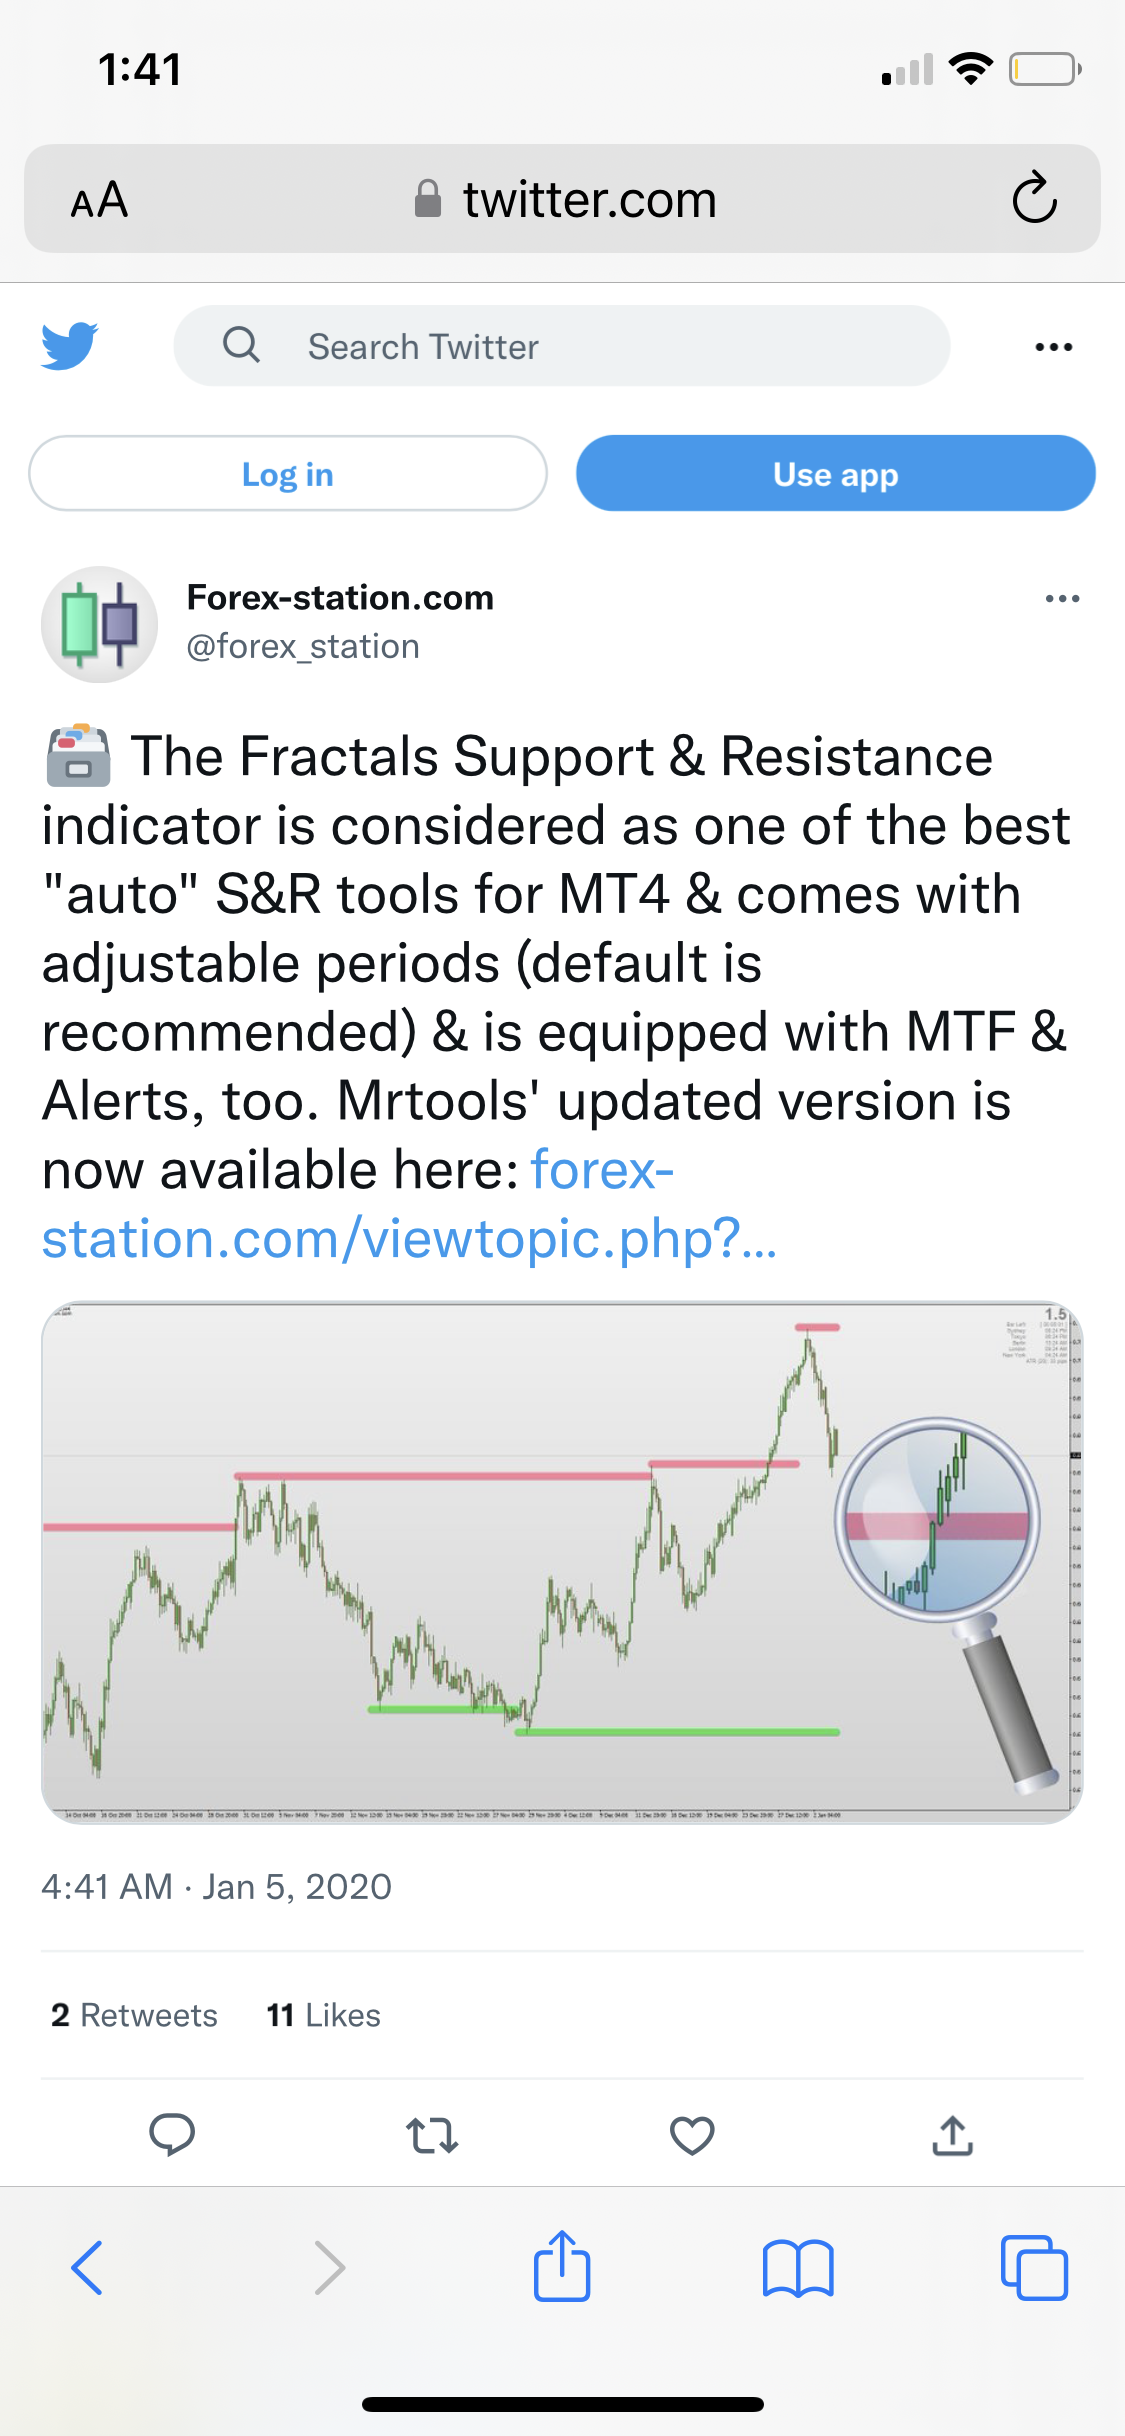
Task: Retweet this Forex-station tweet
Action: 432,2135
